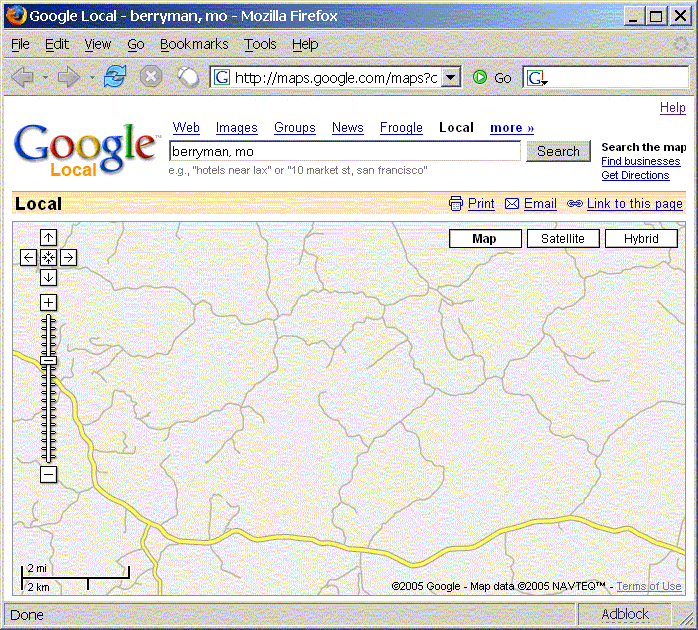Open the Tools menu
The height and width of the screenshot is (630, 698).
(x=260, y=44)
